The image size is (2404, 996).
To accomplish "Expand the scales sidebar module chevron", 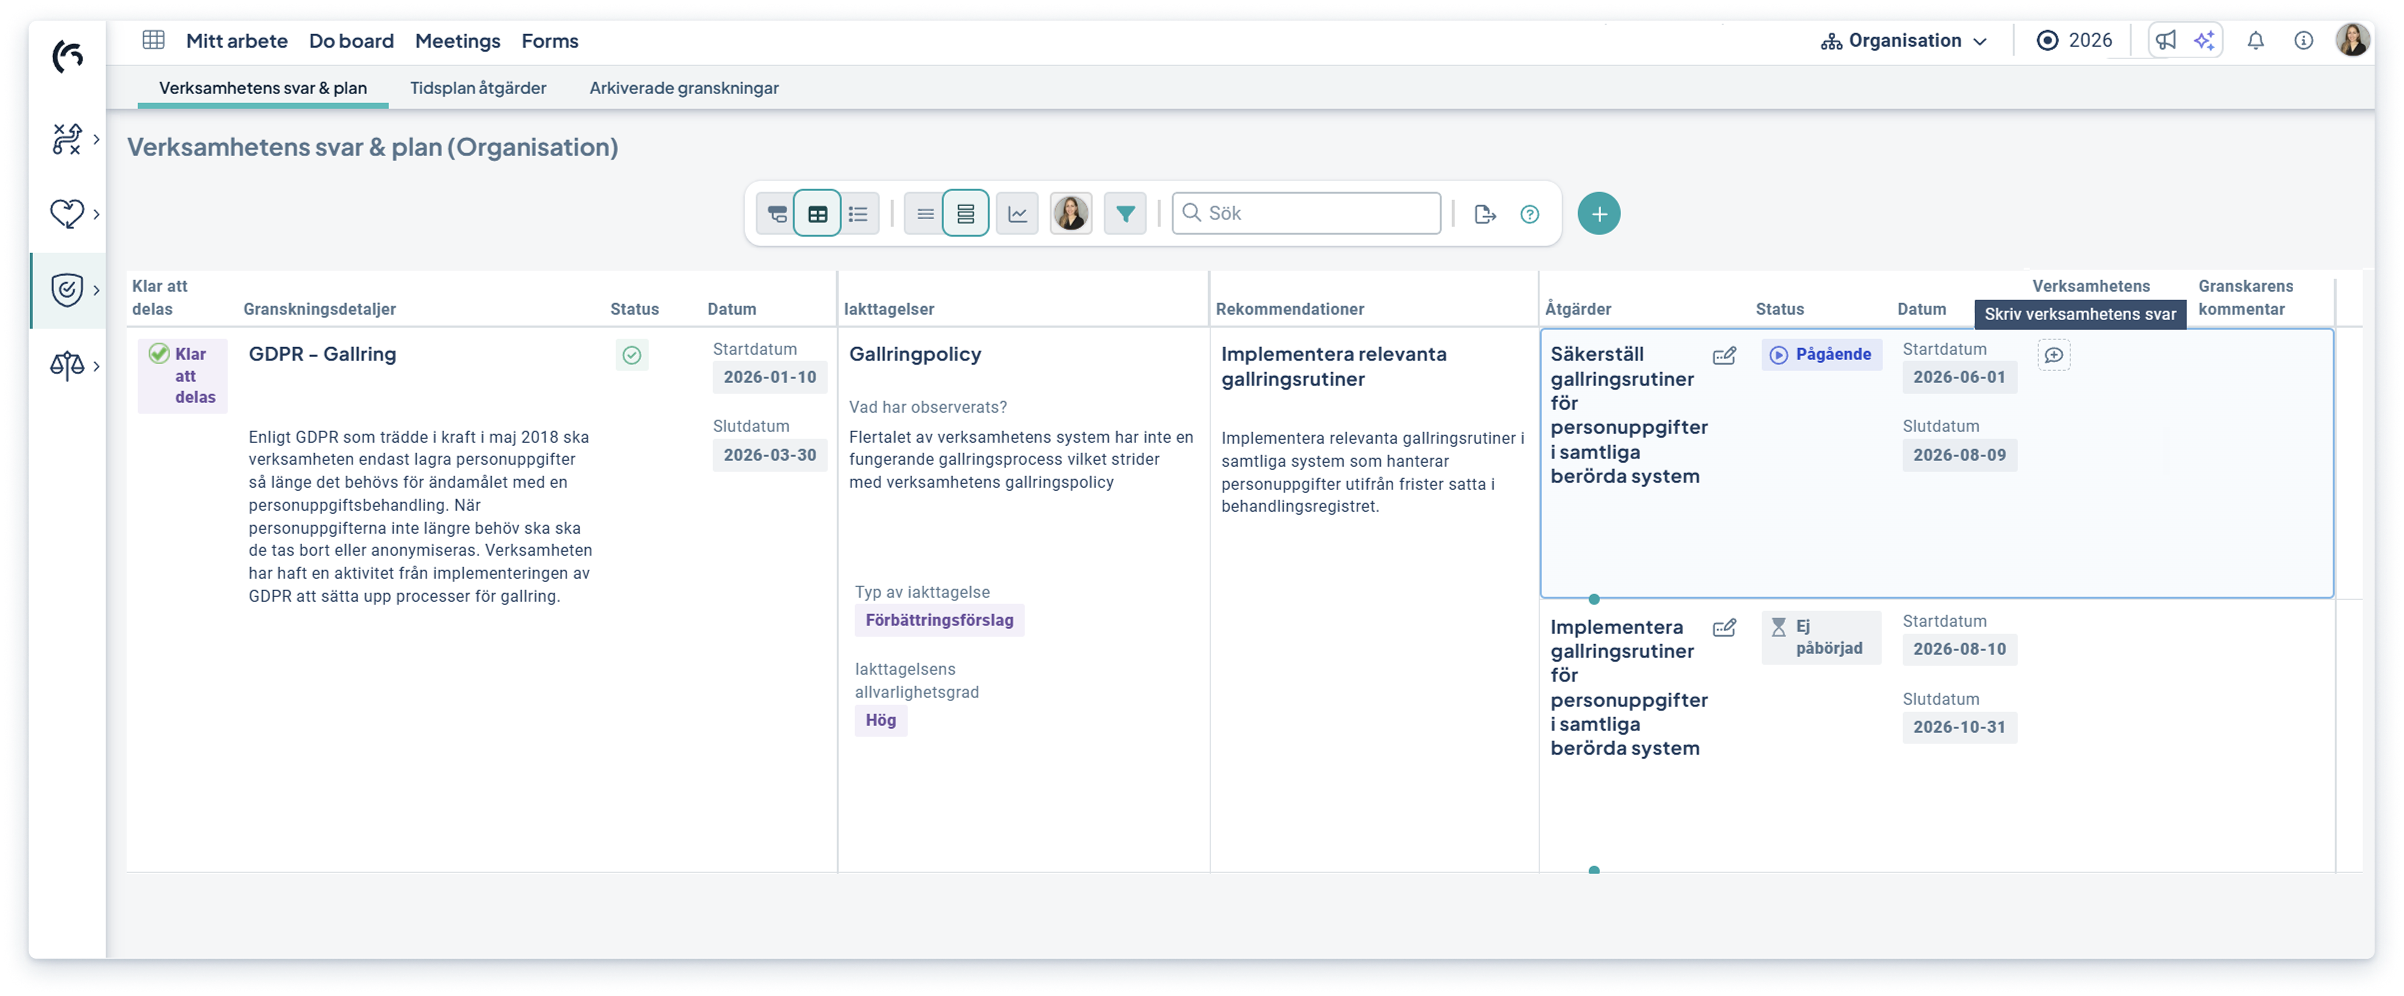I will (x=96, y=366).
